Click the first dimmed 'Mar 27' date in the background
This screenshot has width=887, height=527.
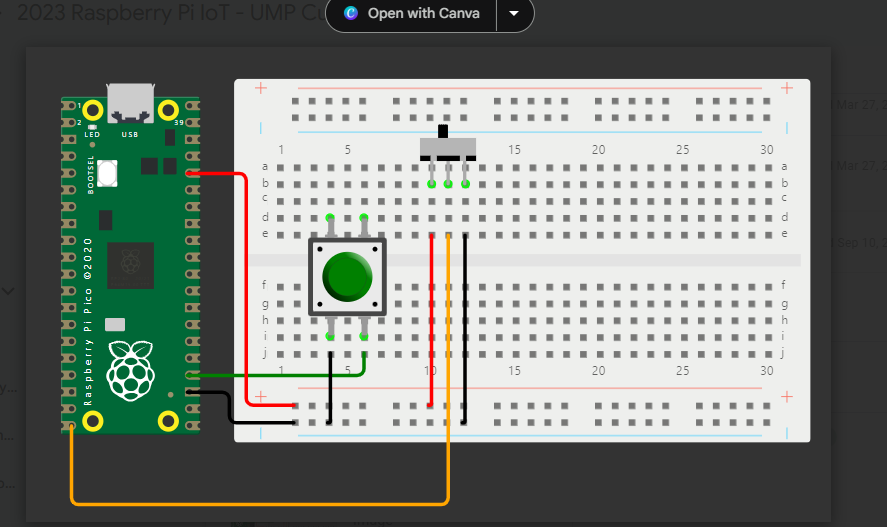click(860, 105)
